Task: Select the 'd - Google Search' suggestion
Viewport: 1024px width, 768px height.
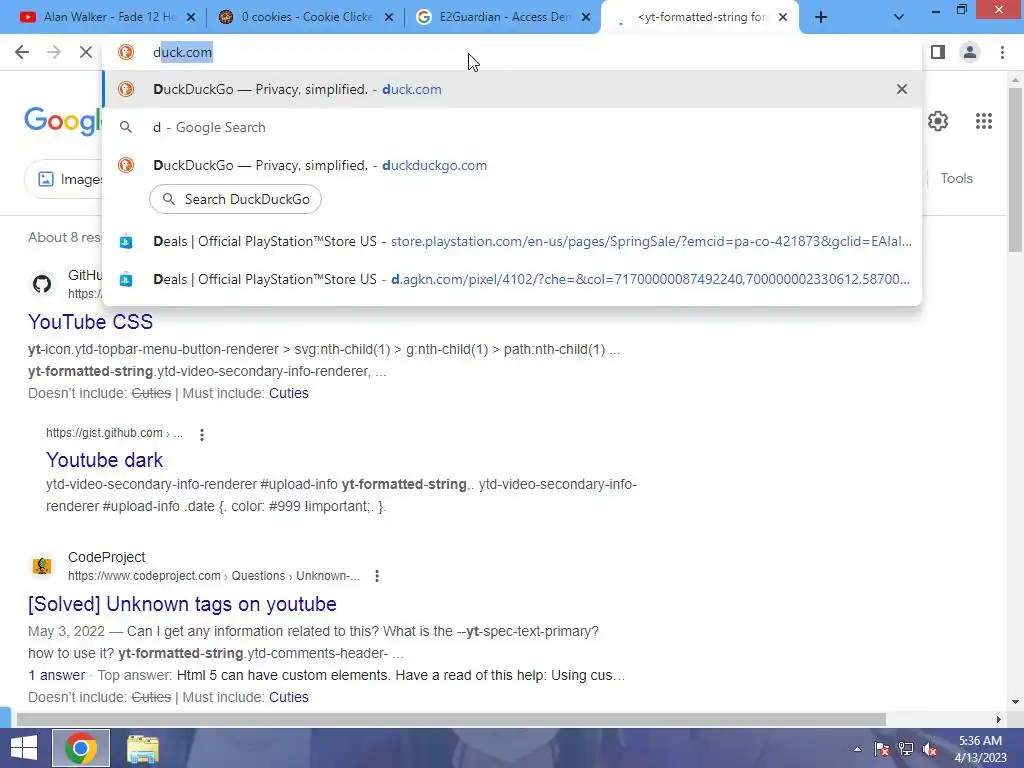Action: tap(512, 127)
